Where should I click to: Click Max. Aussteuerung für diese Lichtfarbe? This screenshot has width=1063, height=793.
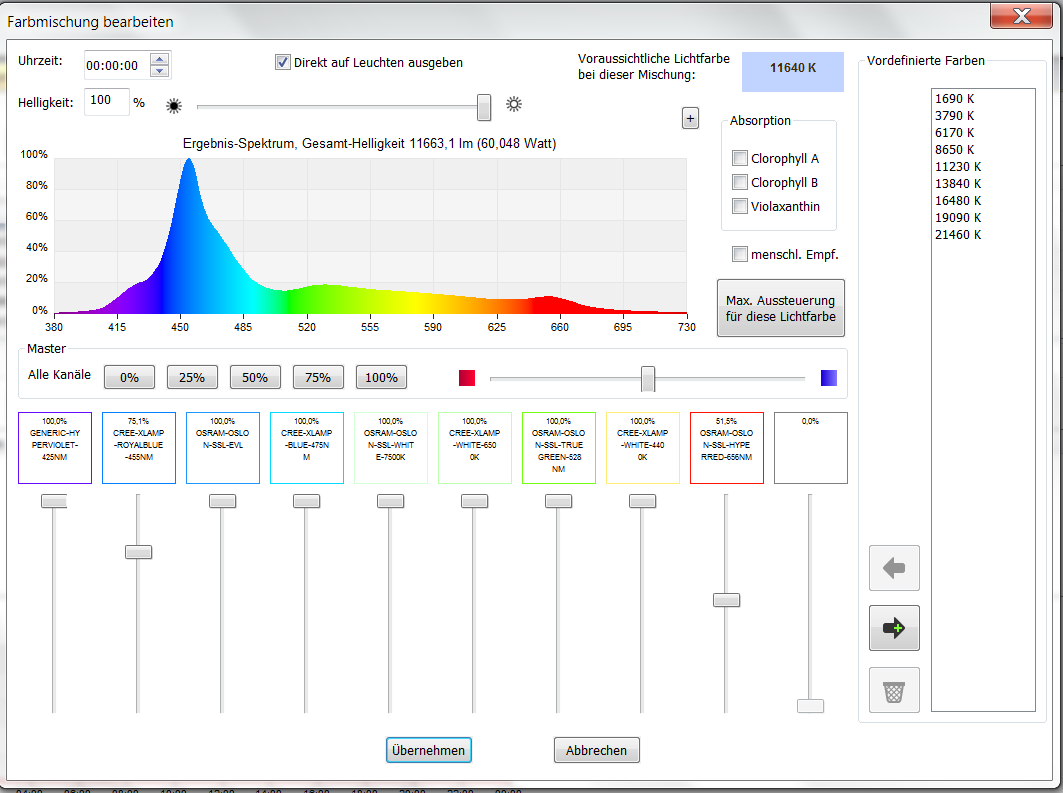click(780, 308)
